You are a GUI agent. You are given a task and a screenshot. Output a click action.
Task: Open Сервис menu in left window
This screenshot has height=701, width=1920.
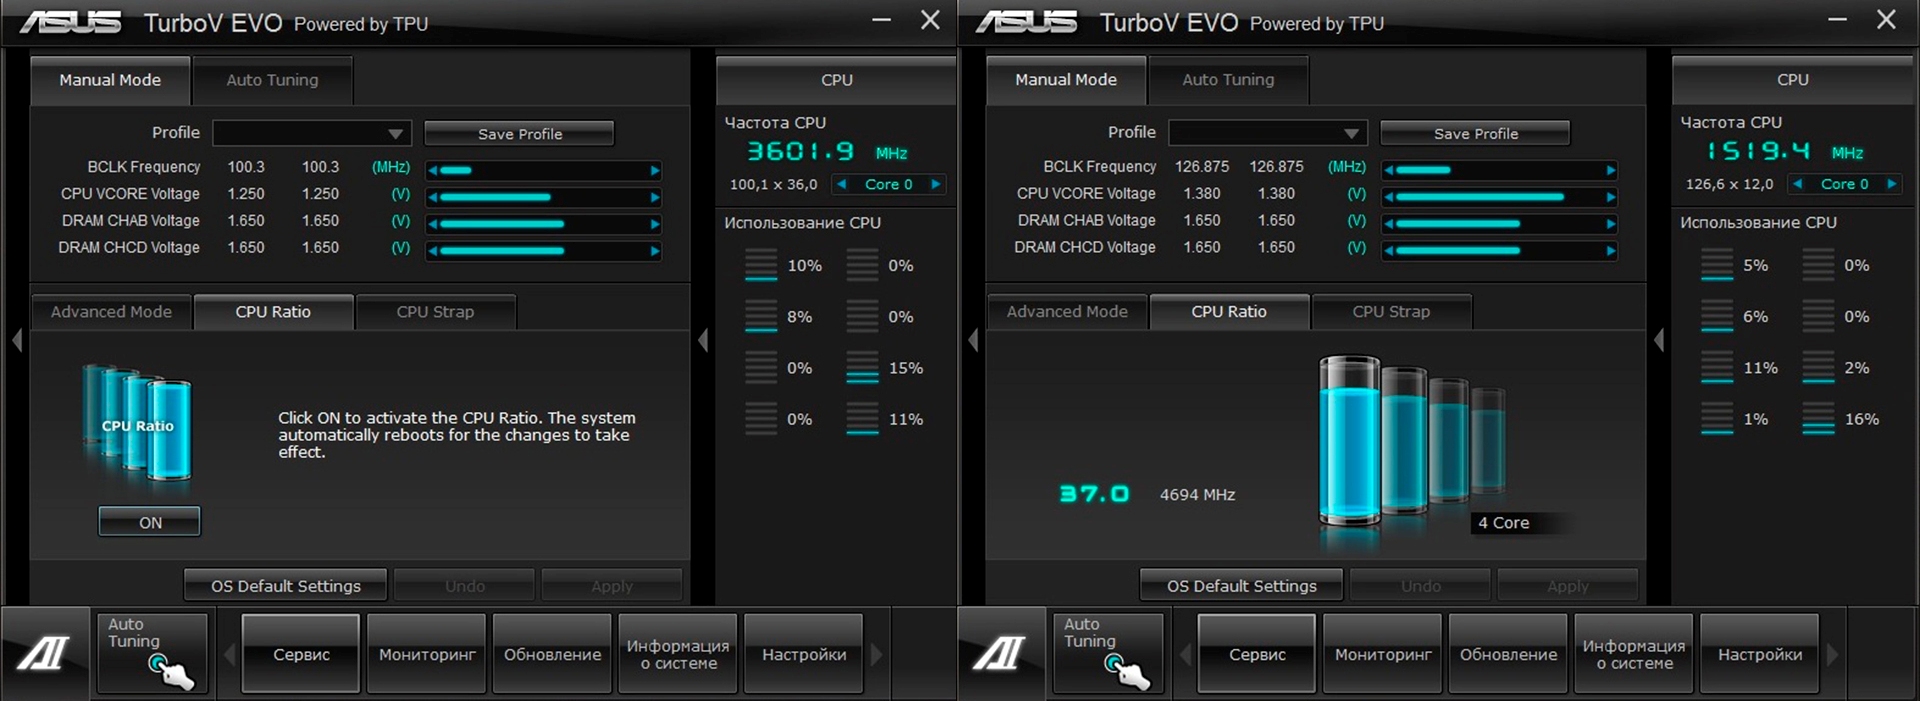(x=301, y=654)
